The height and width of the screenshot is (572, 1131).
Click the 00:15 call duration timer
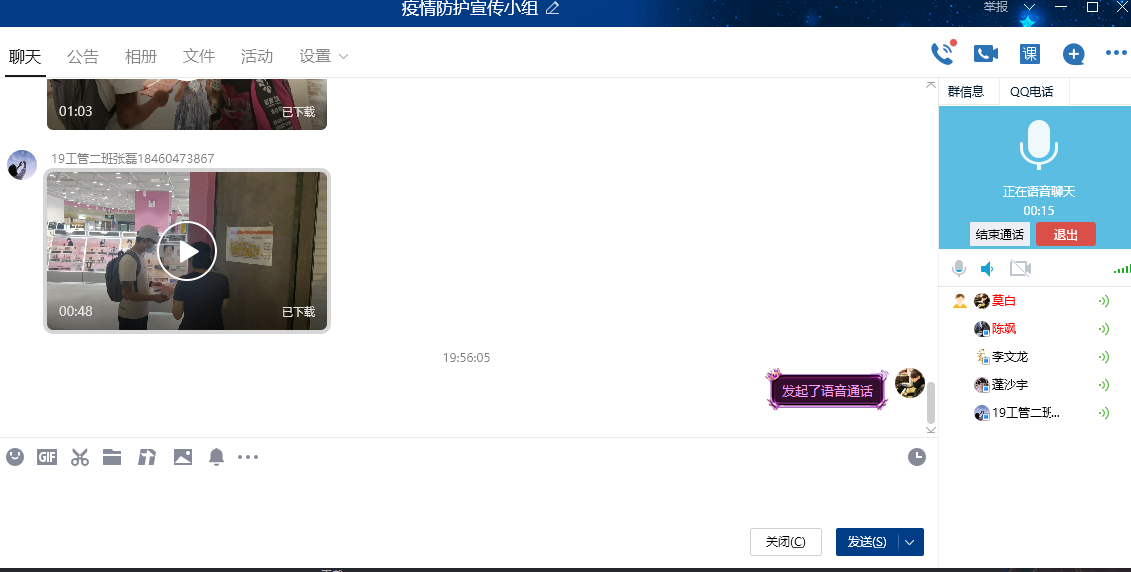point(1039,211)
